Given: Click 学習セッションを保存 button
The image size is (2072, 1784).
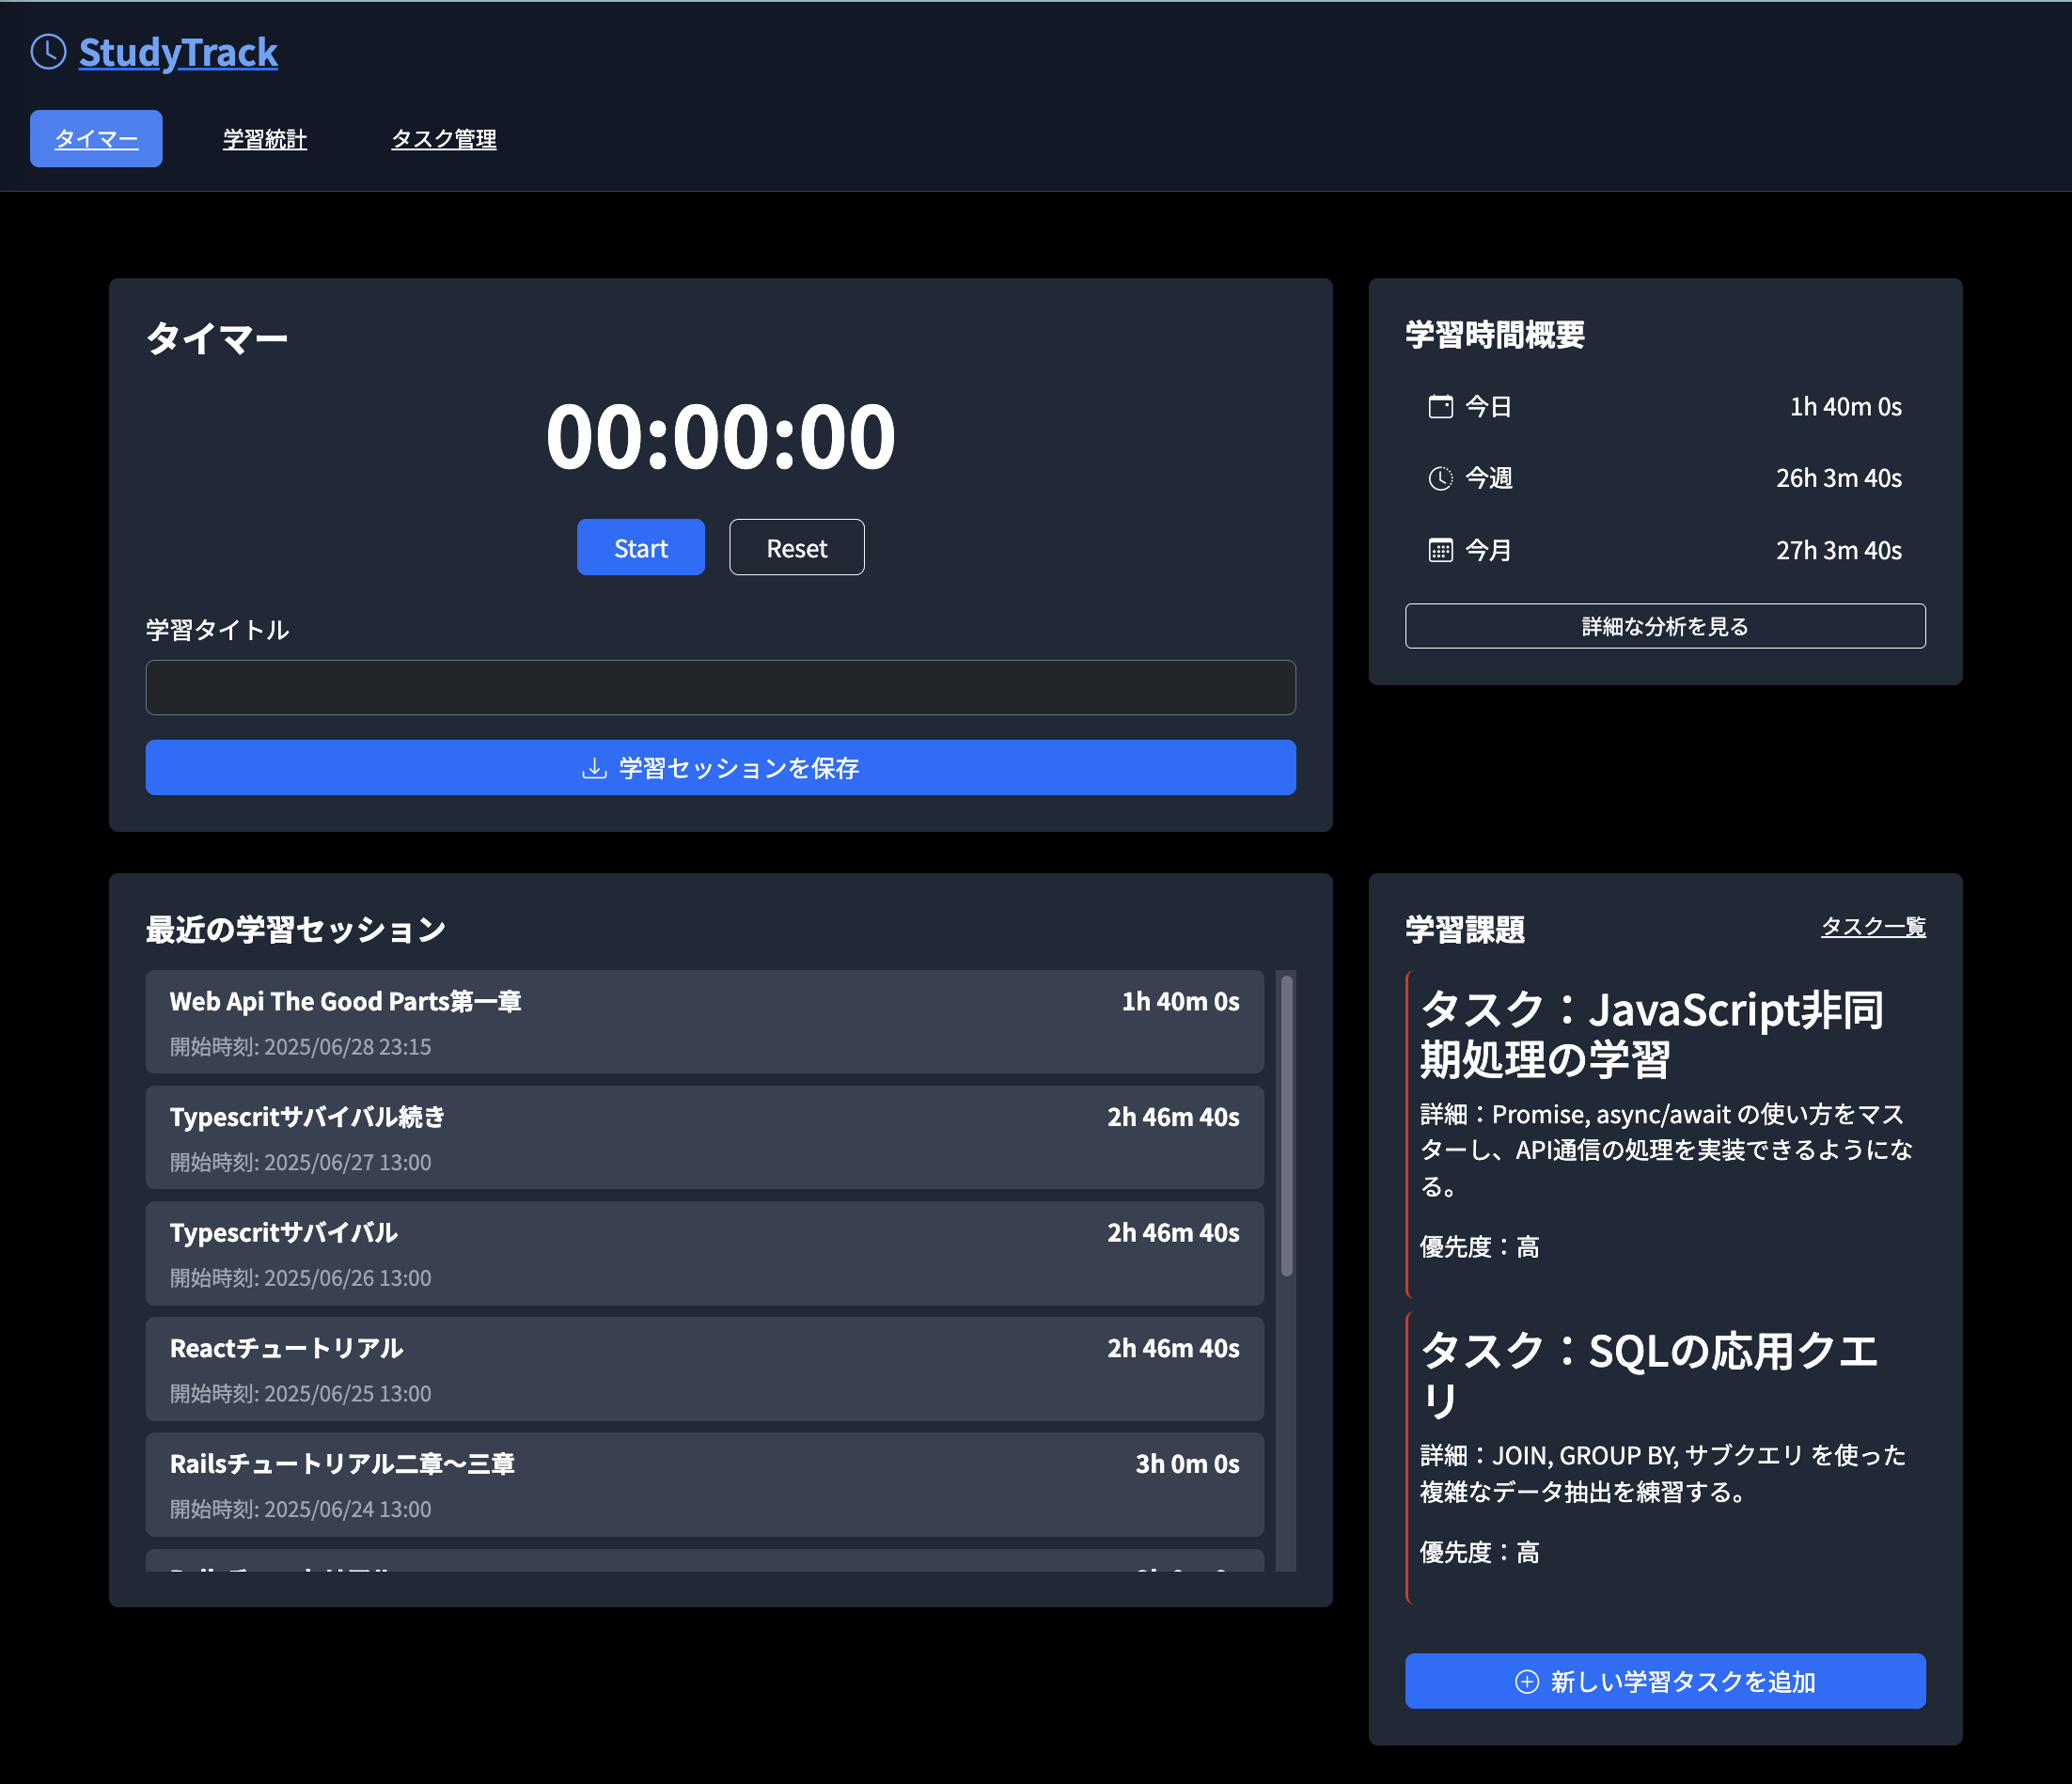Looking at the screenshot, I should tap(721, 768).
